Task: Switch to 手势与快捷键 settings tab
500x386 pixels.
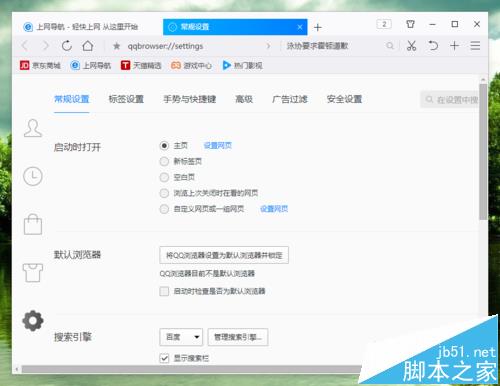Action: coord(189,99)
